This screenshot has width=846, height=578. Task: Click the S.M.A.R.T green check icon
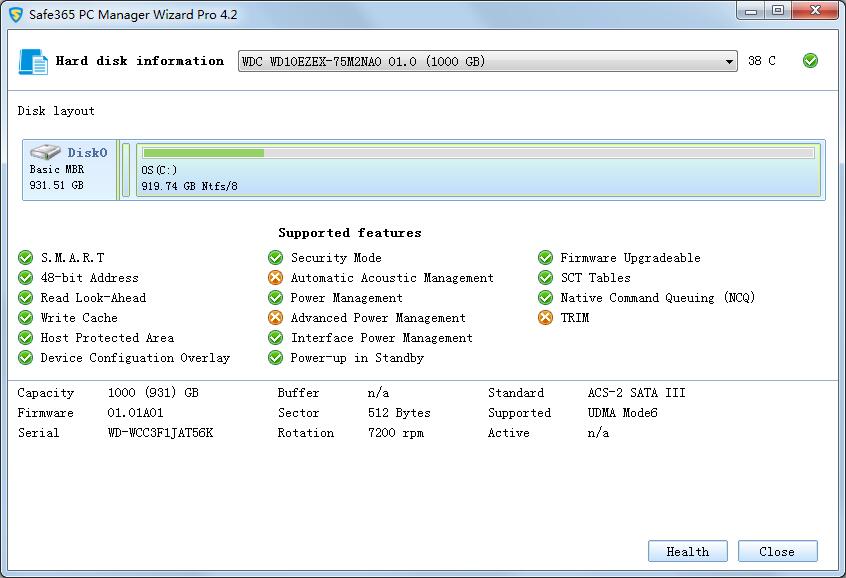click(26, 258)
